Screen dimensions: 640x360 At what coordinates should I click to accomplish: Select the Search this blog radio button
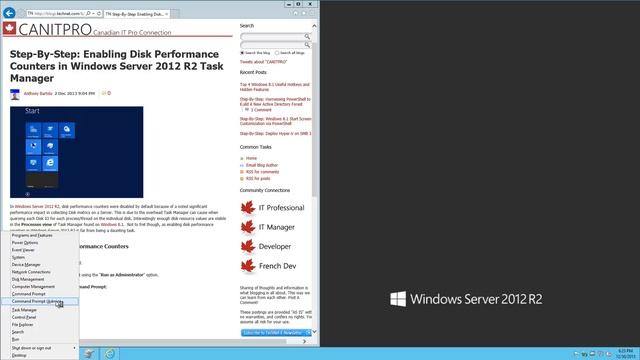pos(242,53)
